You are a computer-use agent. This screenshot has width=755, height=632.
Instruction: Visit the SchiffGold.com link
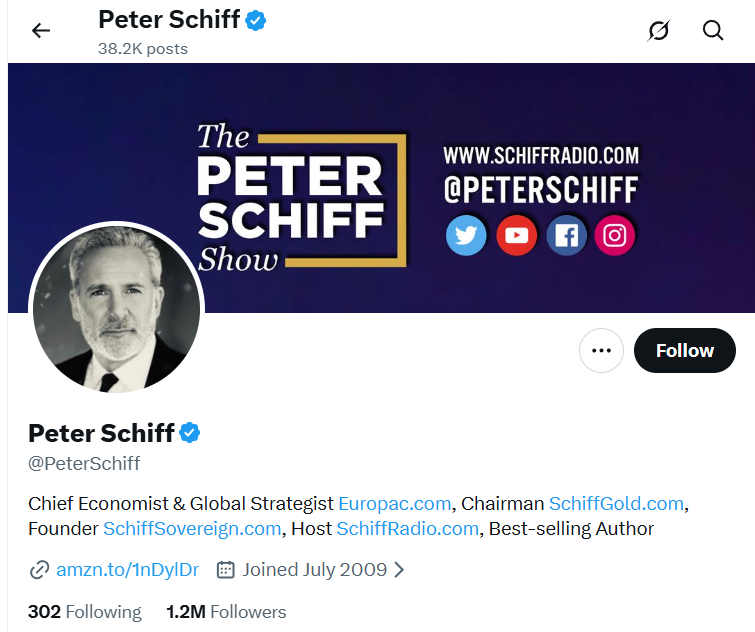[616, 503]
